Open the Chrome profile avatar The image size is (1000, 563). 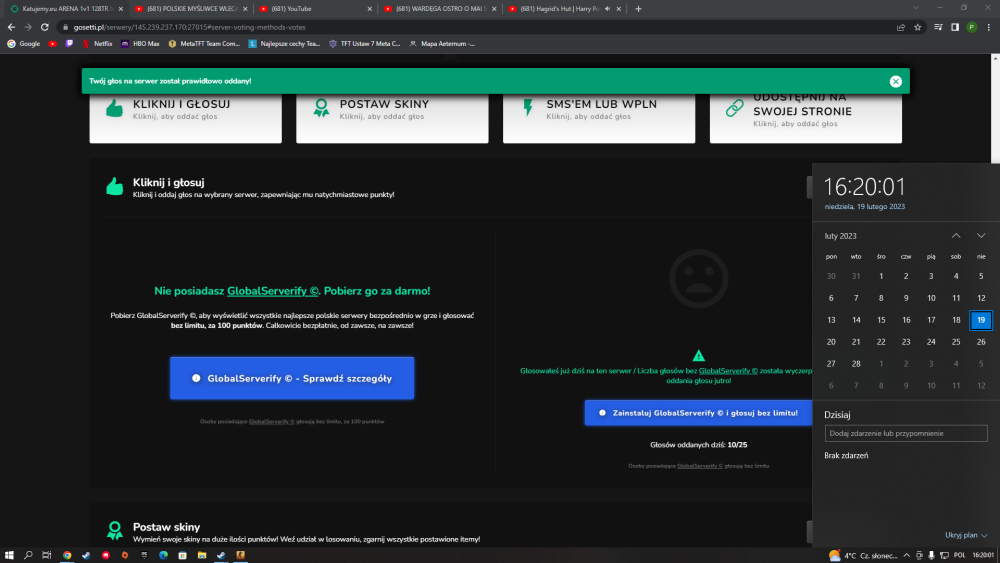coord(971,27)
